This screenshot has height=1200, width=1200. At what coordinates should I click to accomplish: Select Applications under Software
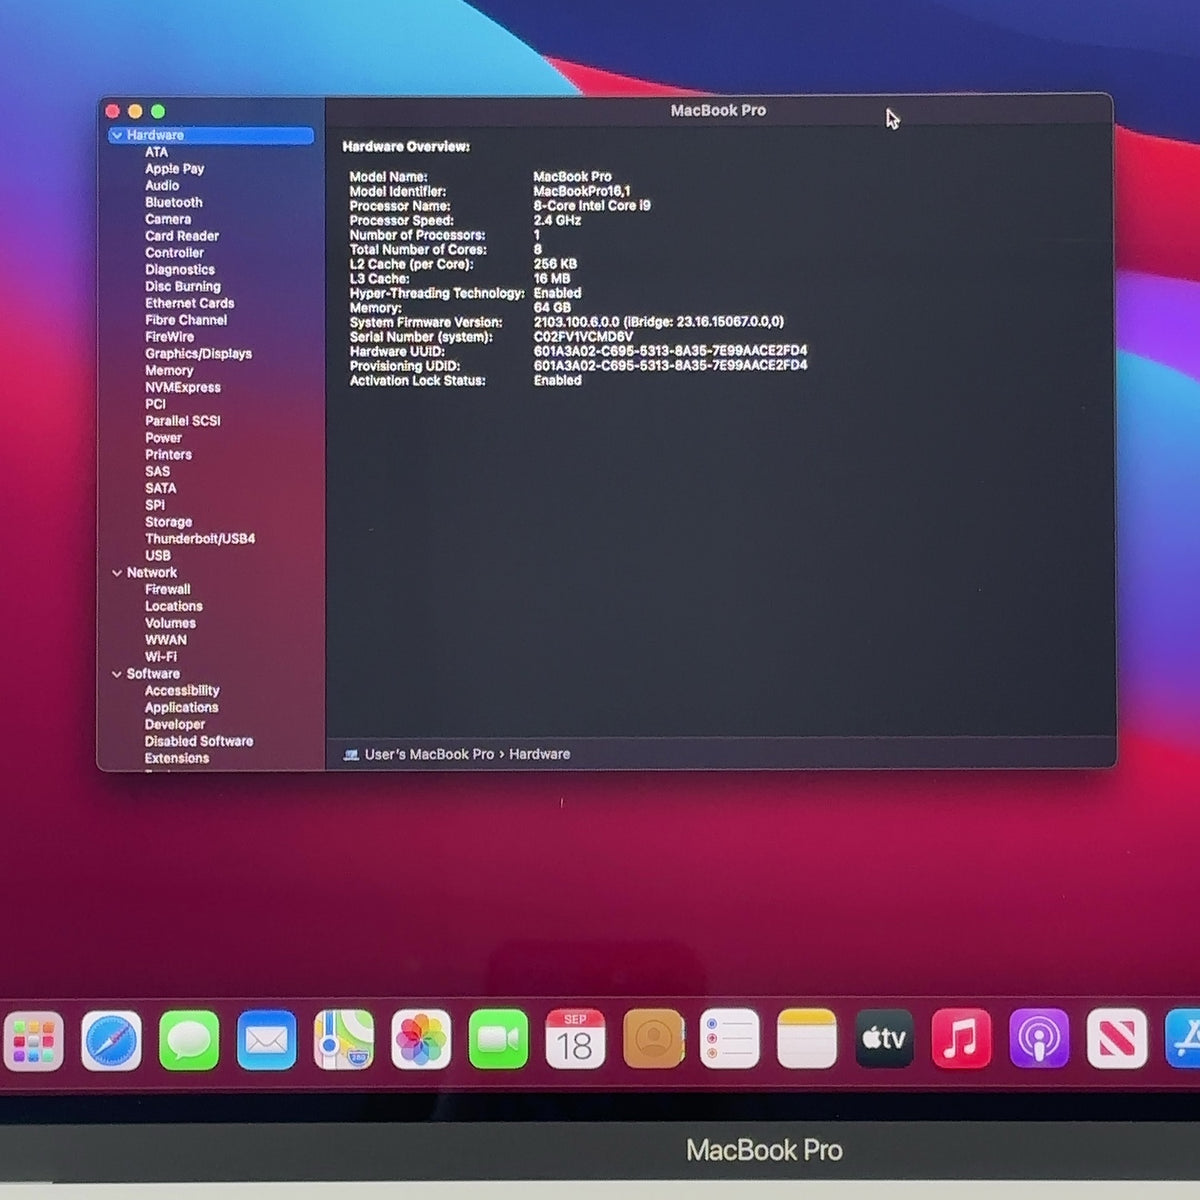tap(181, 708)
